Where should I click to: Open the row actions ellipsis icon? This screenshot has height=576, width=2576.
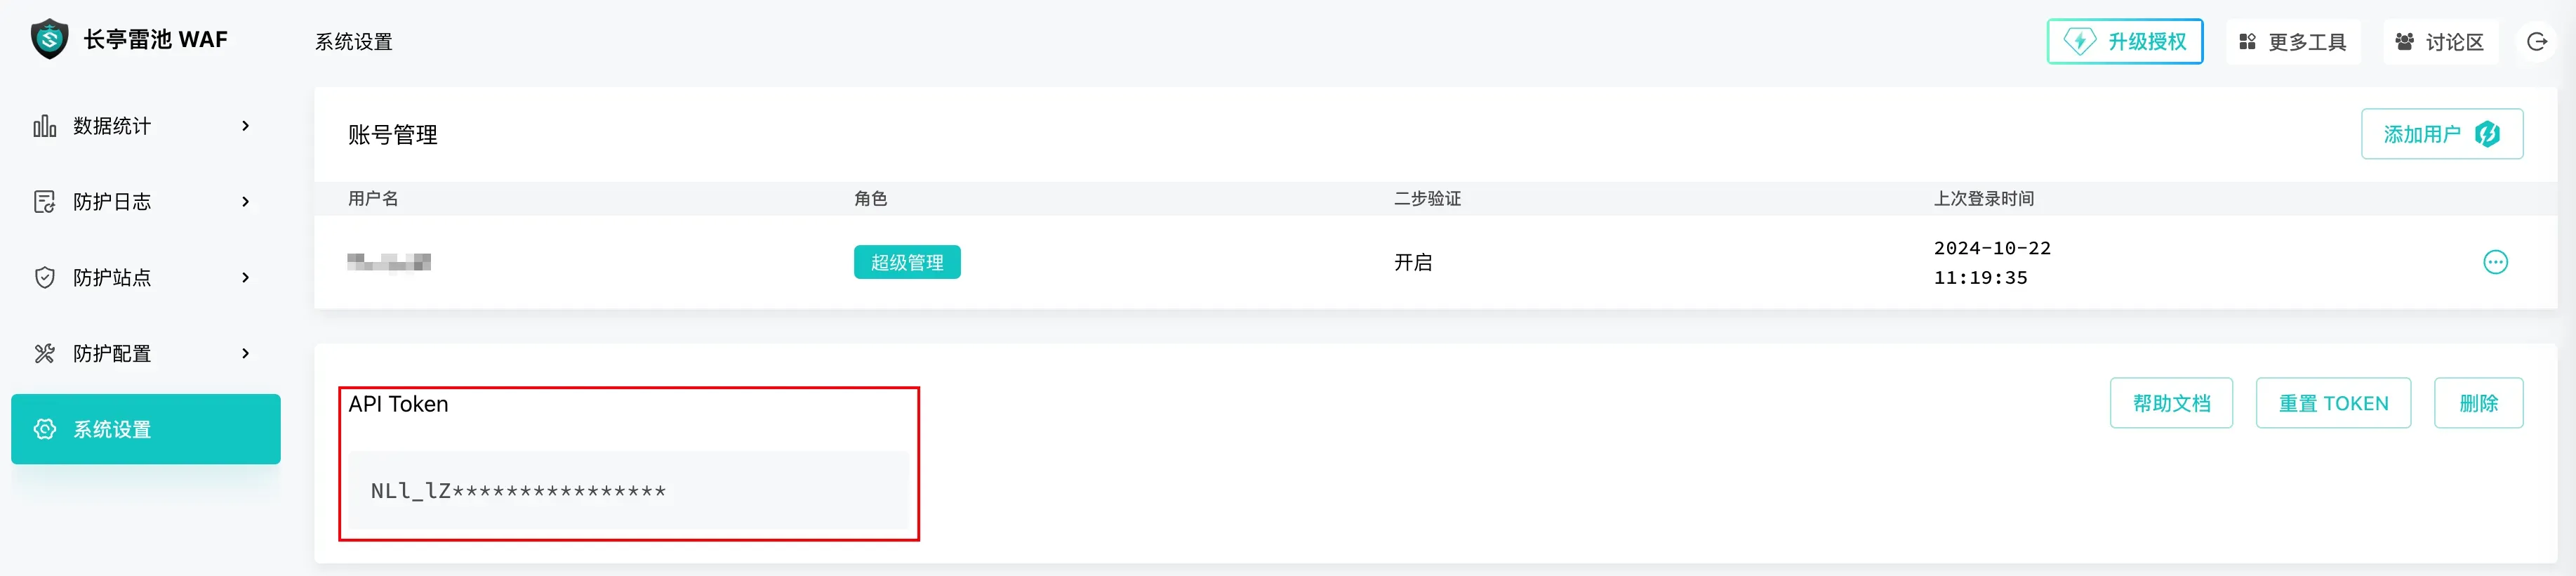point(2495,262)
